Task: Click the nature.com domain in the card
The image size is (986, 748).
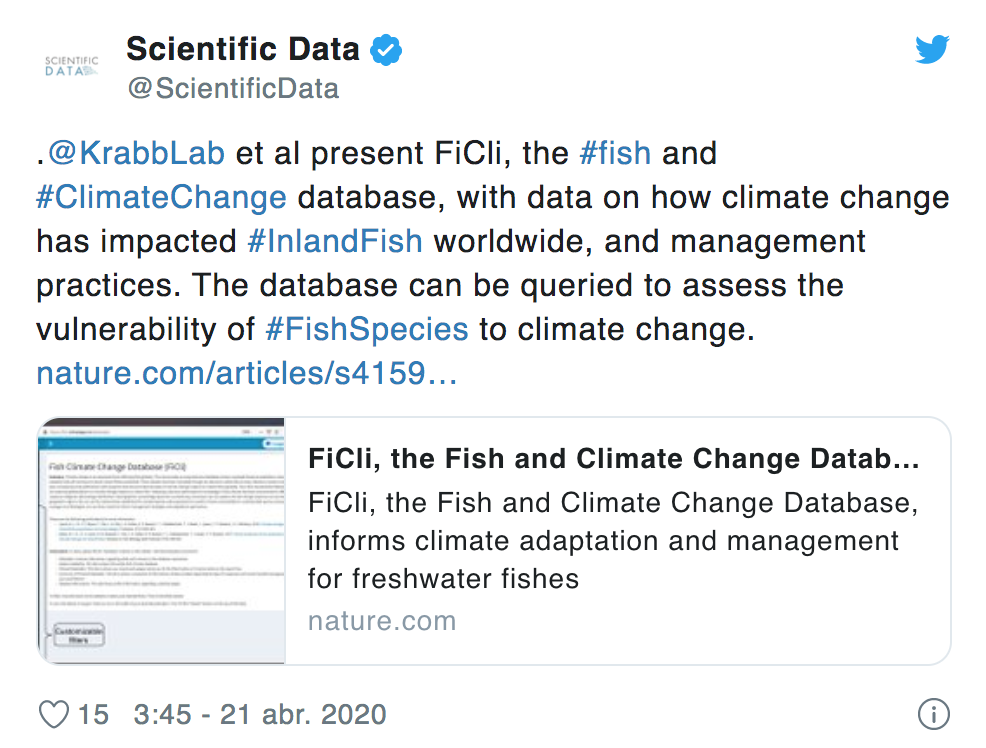Action: [x=381, y=620]
